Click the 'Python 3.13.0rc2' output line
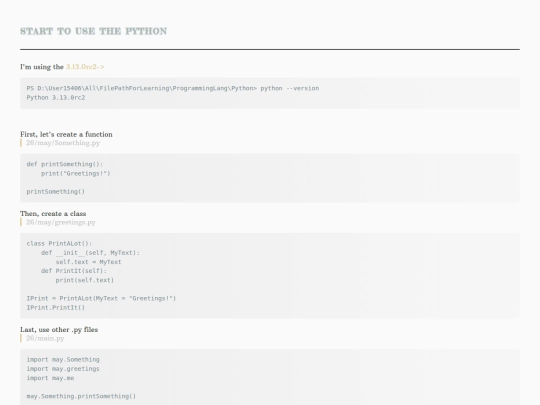The image size is (540, 405). point(56,97)
